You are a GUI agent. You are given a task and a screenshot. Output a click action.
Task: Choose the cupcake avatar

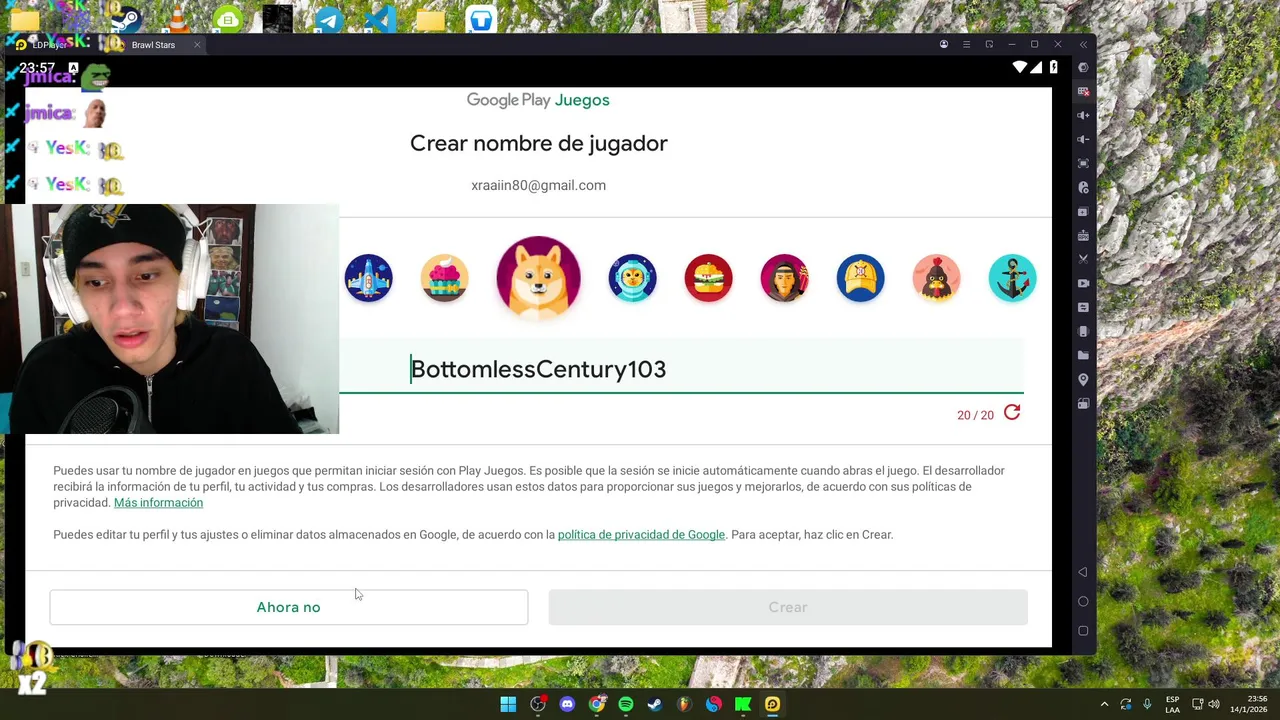(x=444, y=278)
